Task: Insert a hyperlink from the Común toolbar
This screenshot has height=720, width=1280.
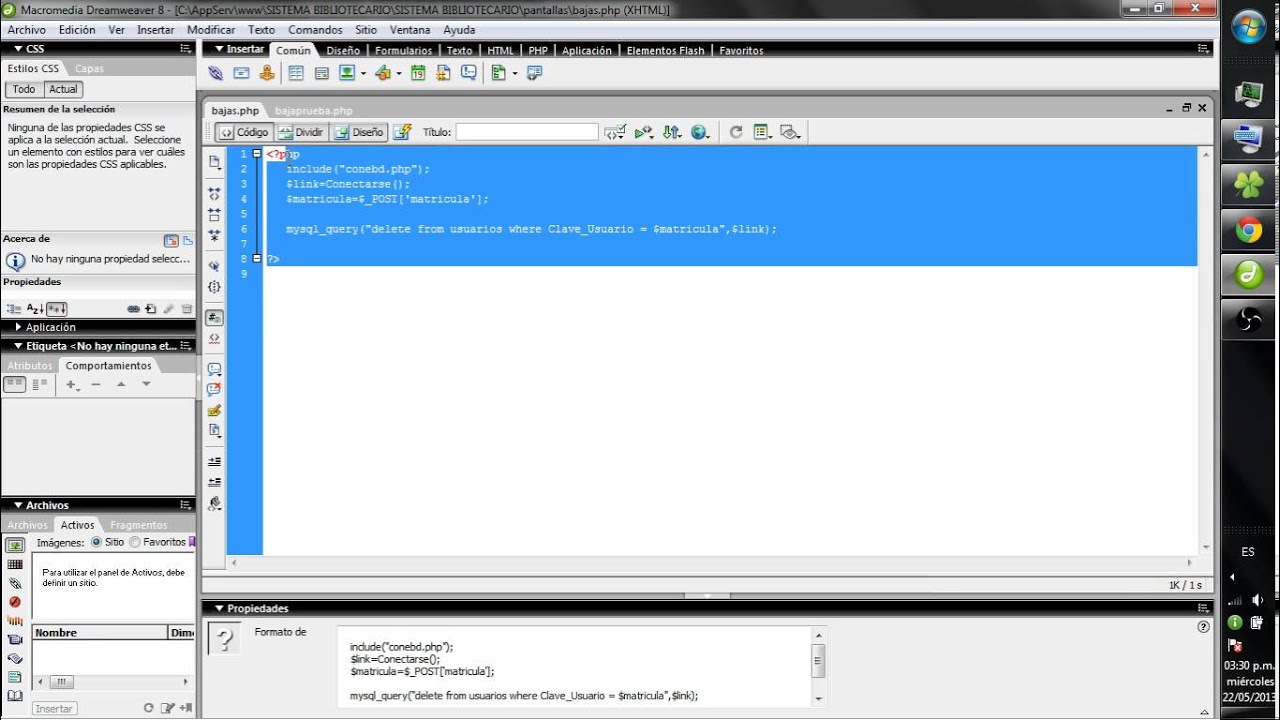Action: [x=215, y=73]
